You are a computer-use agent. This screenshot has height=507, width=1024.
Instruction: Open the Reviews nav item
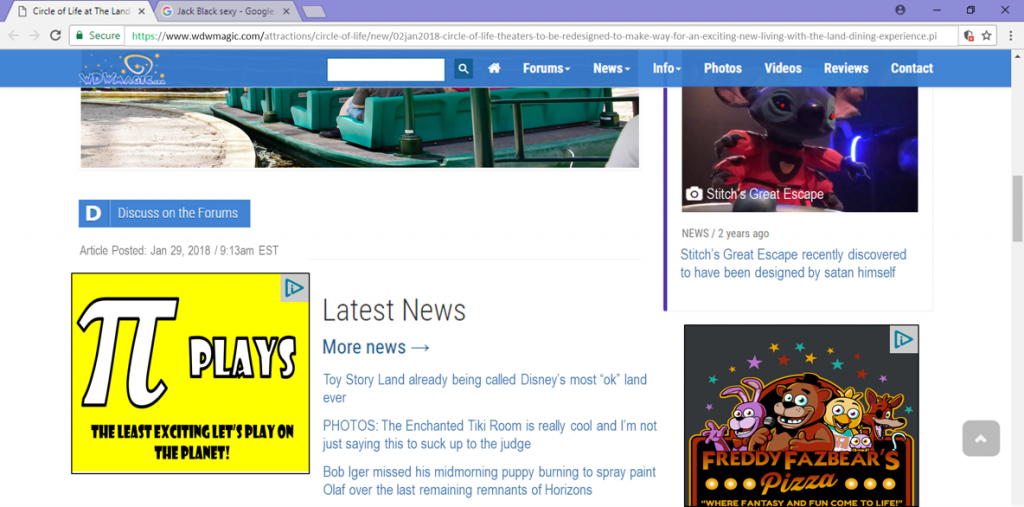846,68
